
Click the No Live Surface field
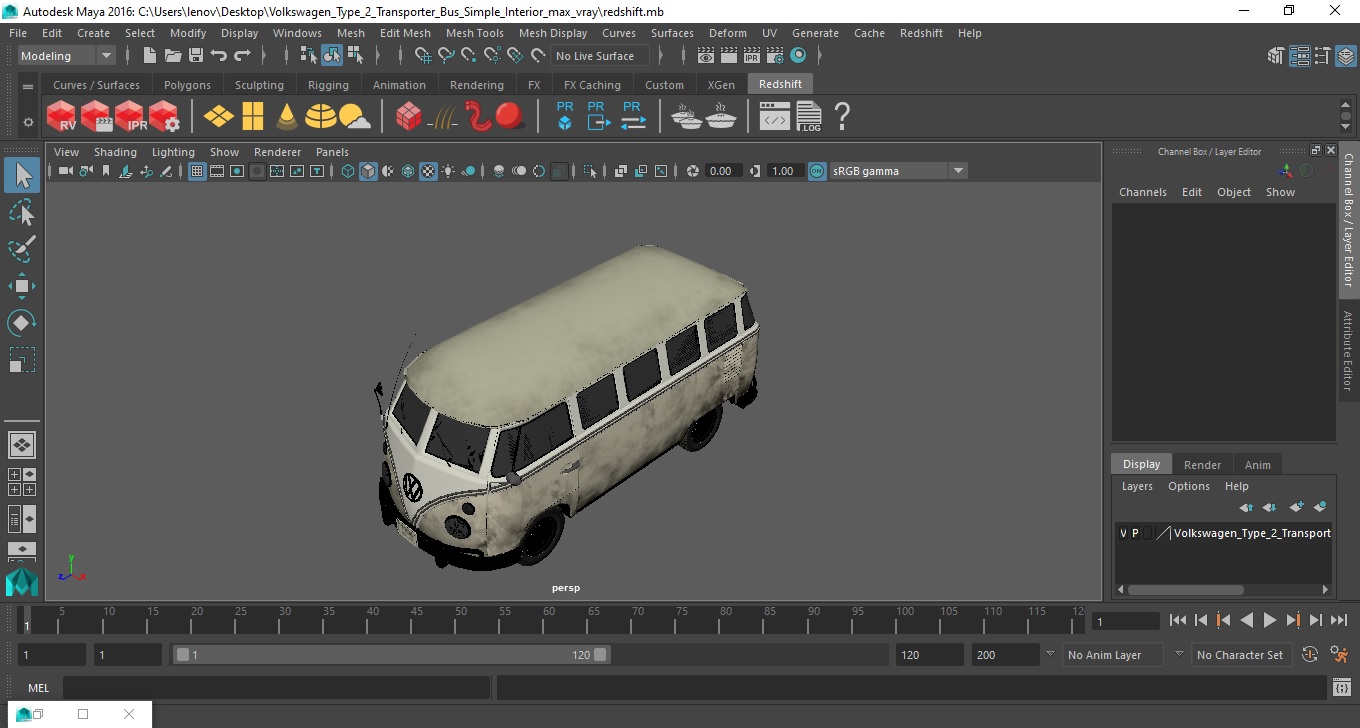pos(598,56)
